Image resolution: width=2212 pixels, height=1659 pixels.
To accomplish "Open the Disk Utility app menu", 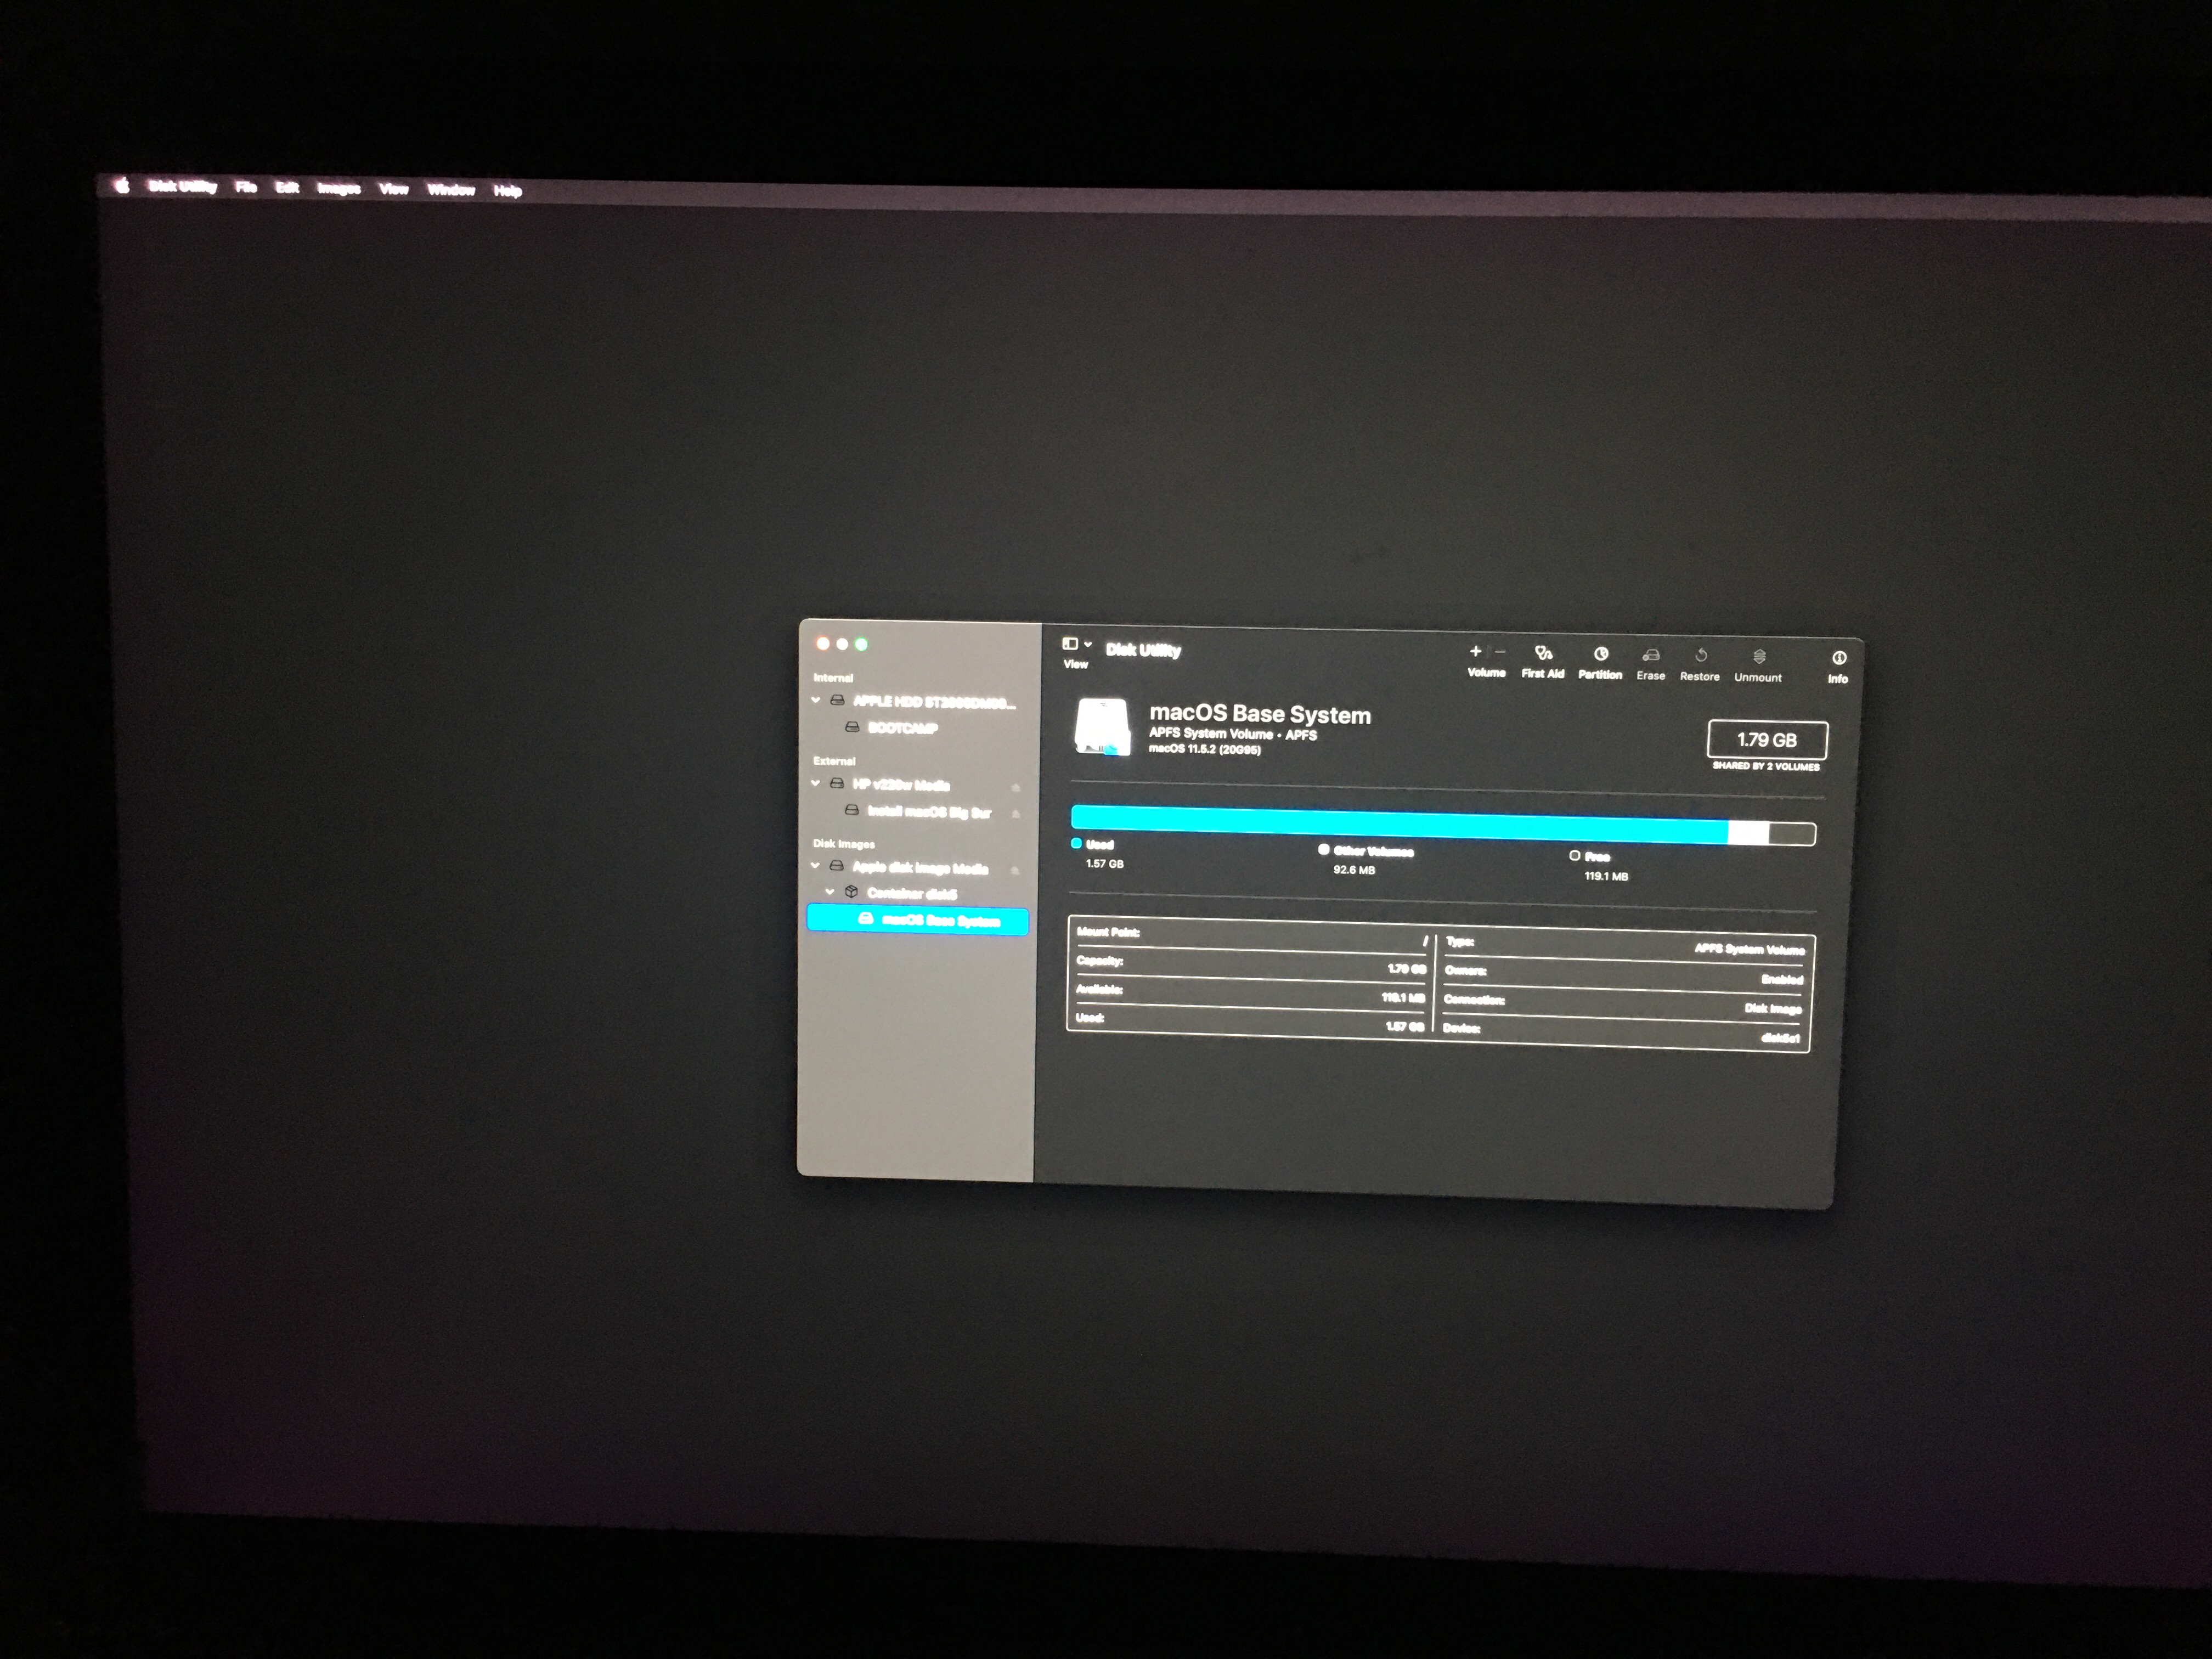I will (x=182, y=186).
